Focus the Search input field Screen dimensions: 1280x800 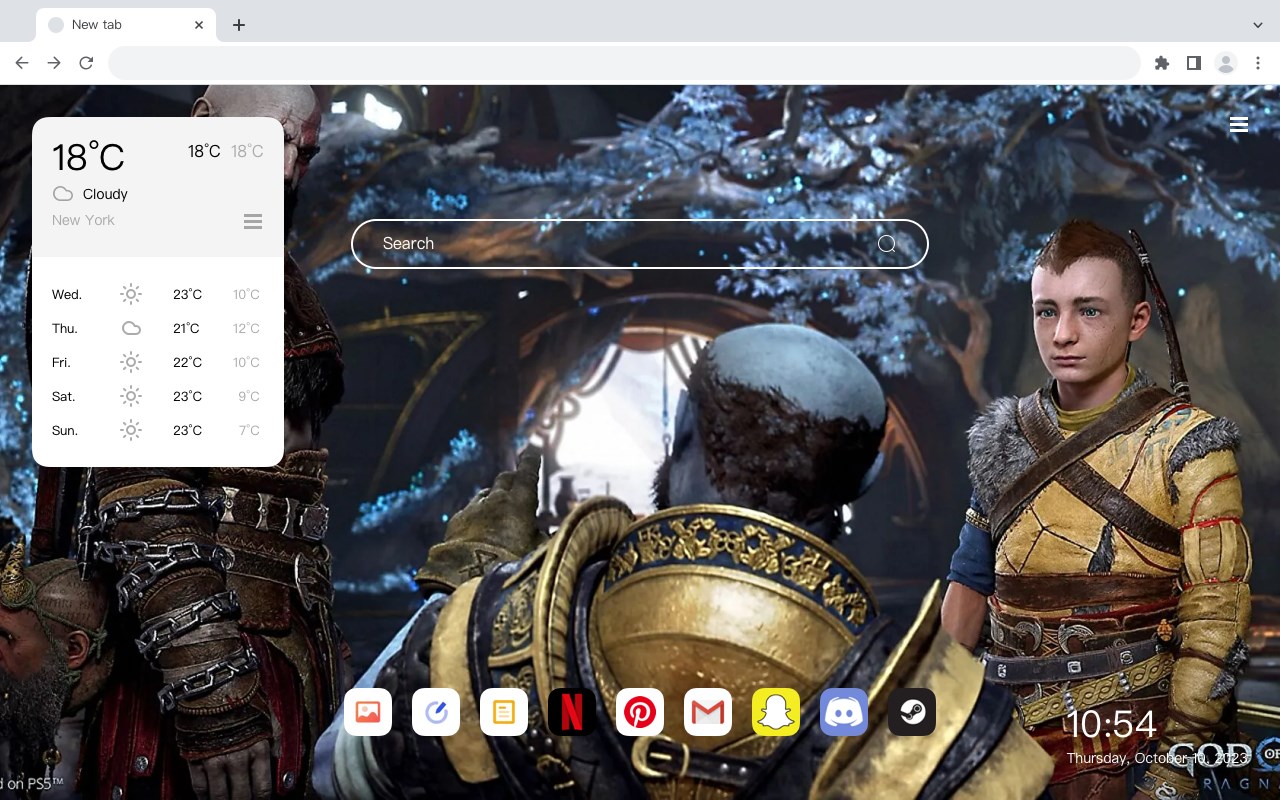(640, 244)
